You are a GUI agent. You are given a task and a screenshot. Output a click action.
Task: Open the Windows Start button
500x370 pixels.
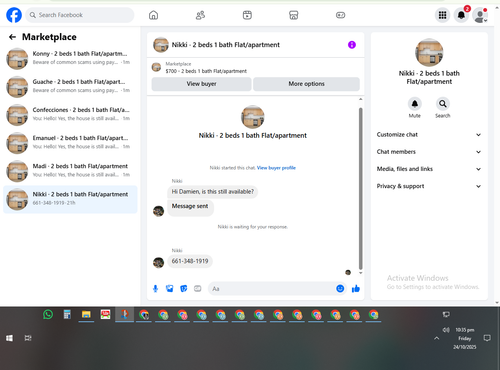[9, 338]
